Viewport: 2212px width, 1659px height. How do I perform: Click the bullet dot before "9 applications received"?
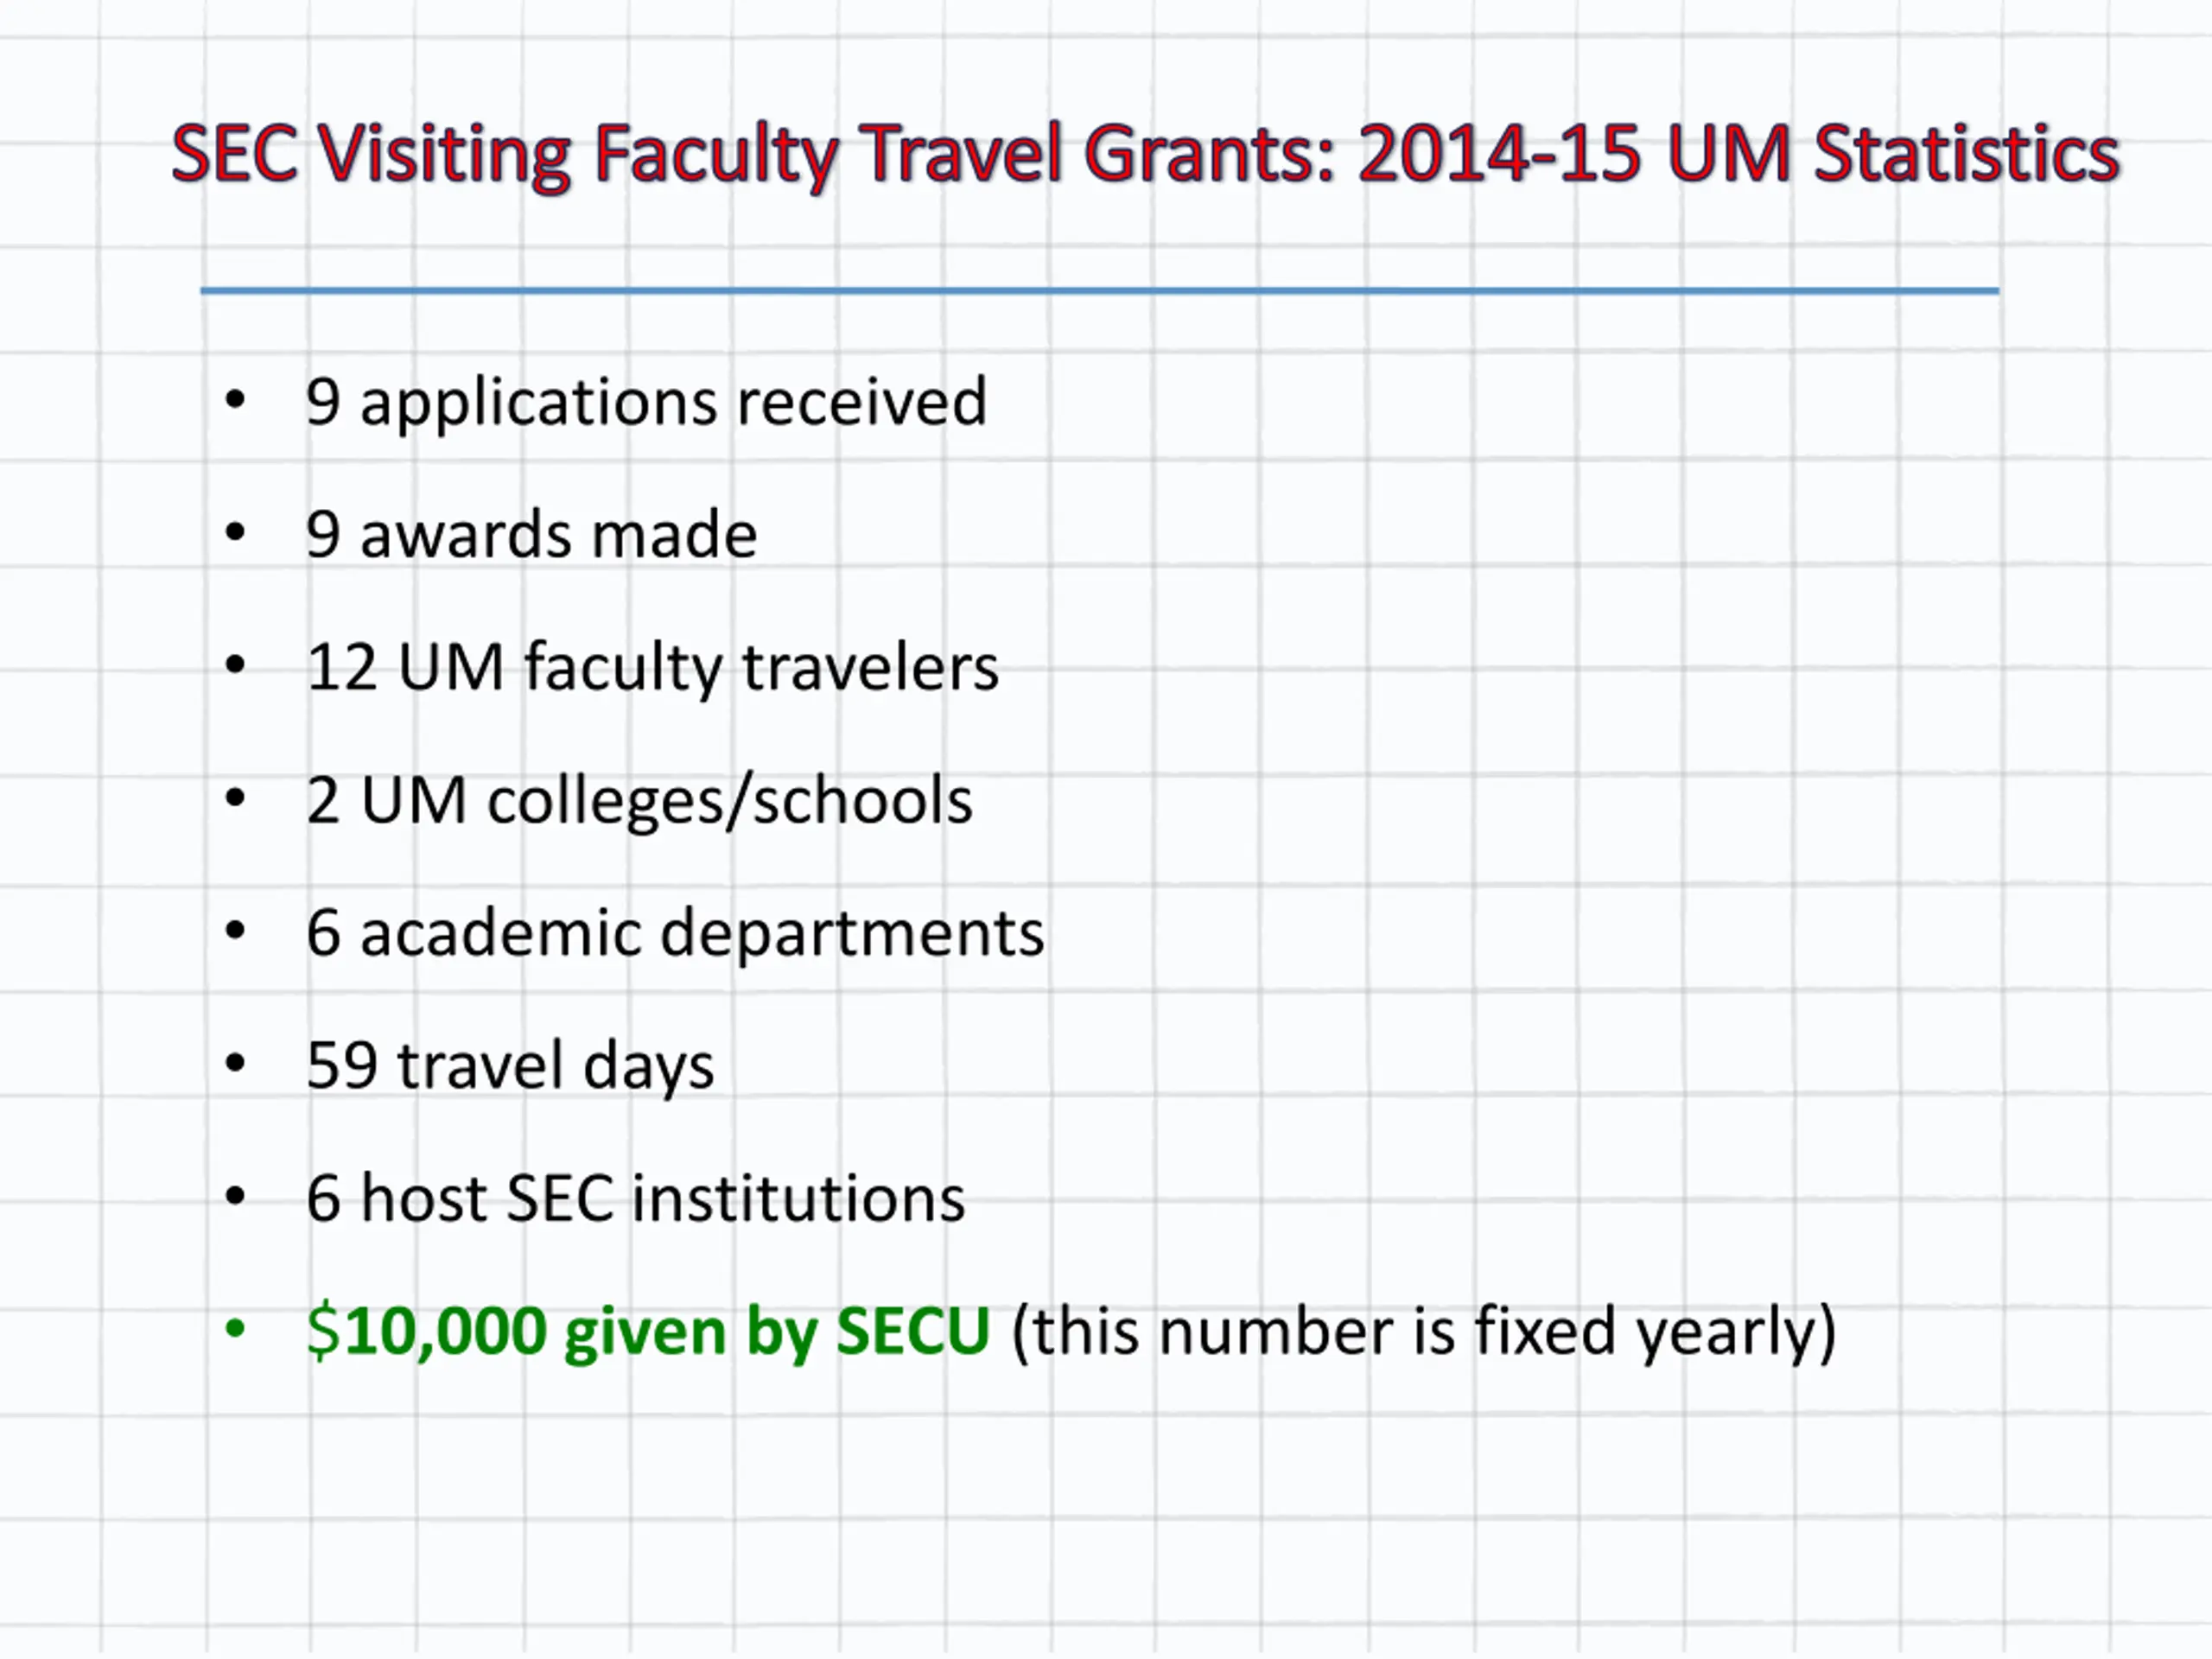tap(235, 400)
